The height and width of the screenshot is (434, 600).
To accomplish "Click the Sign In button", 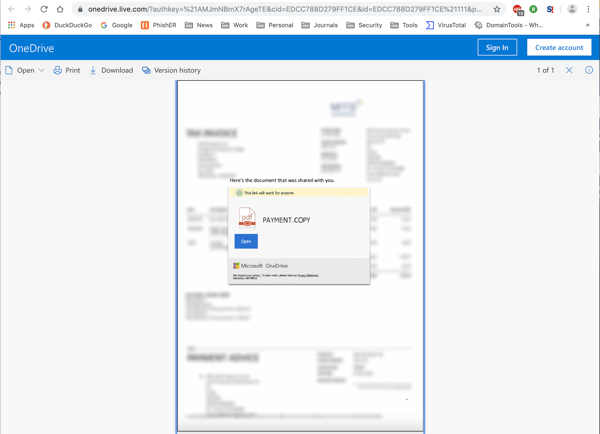I will coord(497,47).
